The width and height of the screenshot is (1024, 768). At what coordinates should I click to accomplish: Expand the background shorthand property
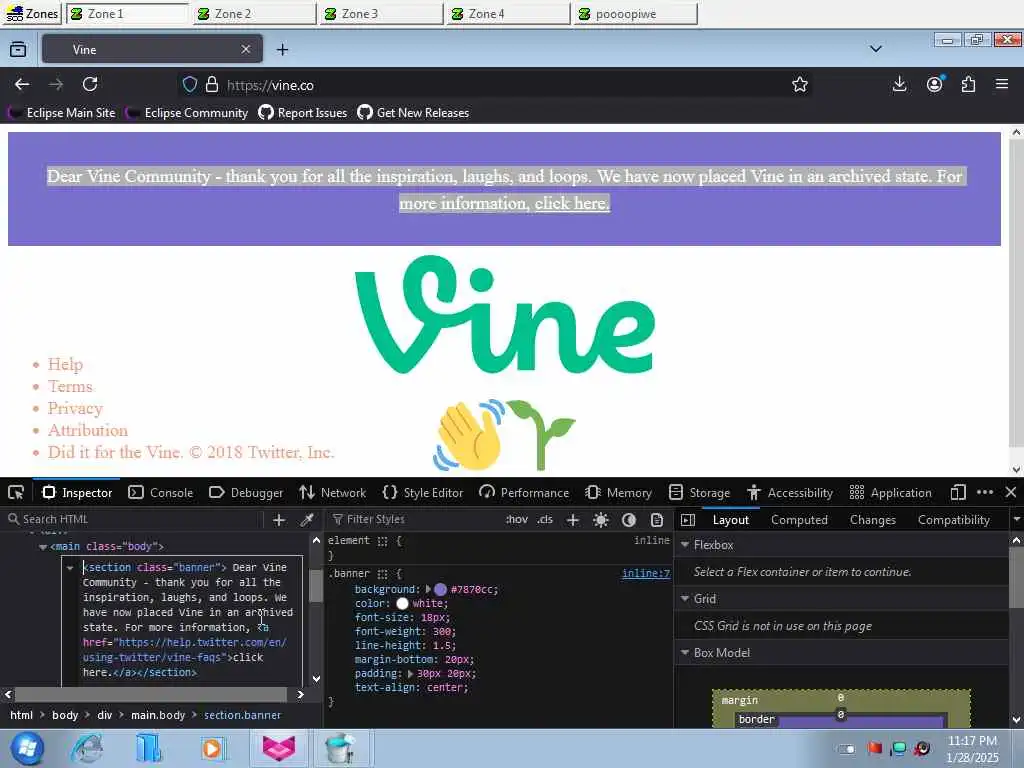coord(428,589)
